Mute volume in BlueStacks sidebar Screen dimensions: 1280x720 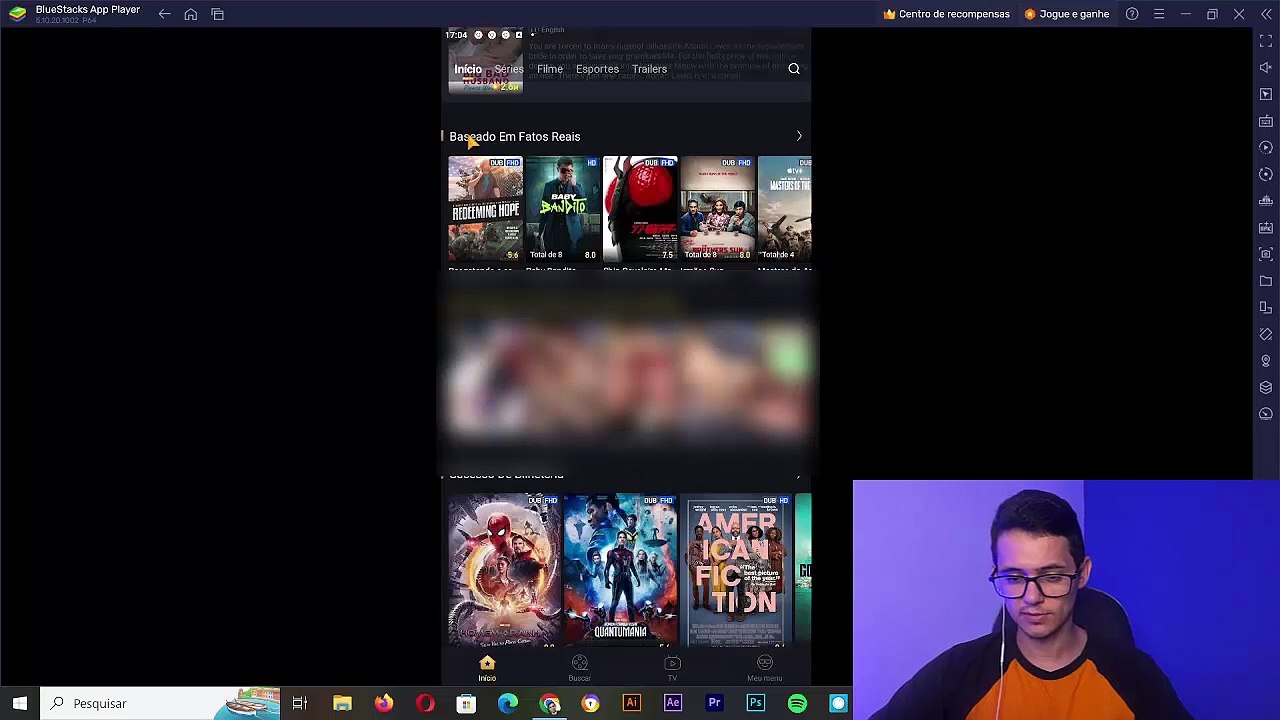pyautogui.click(x=1266, y=68)
